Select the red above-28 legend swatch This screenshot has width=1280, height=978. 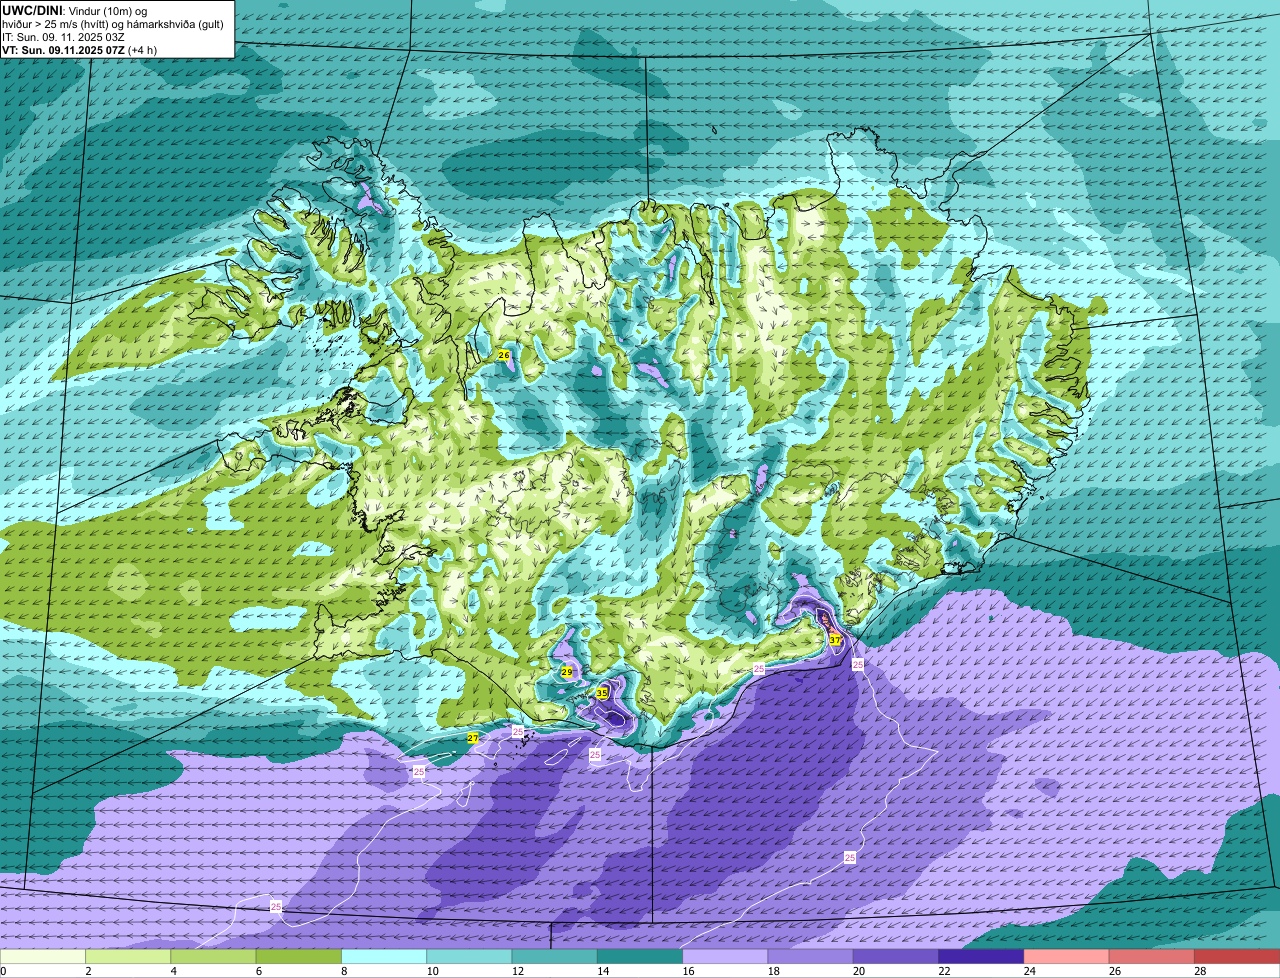[1237, 956]
